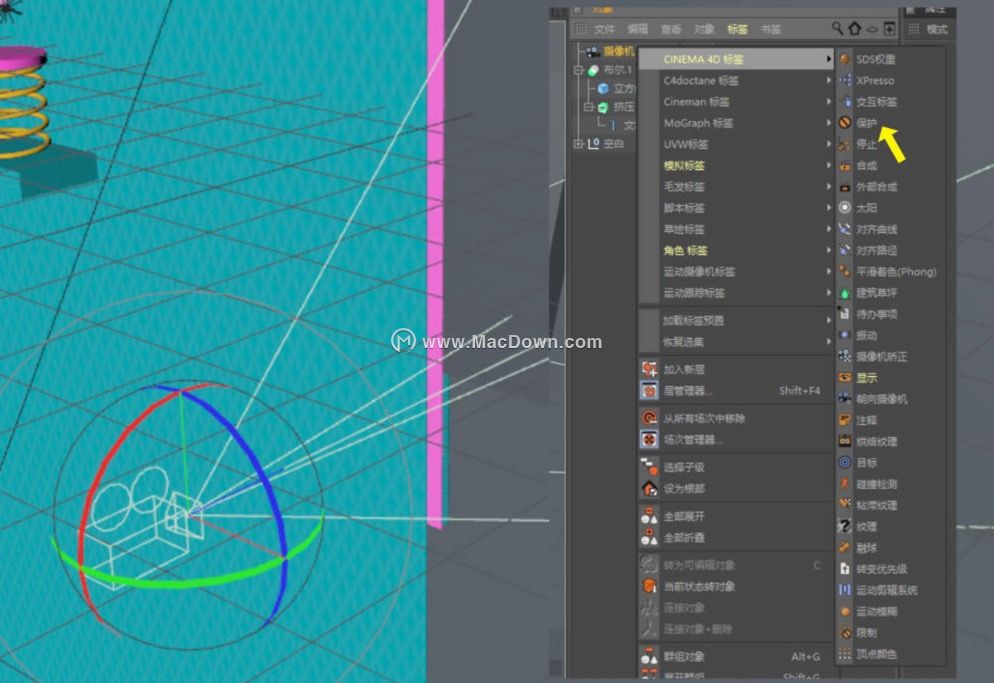Select the 目标 tag icon
This screenshot has height=683, width=994.
844,462
